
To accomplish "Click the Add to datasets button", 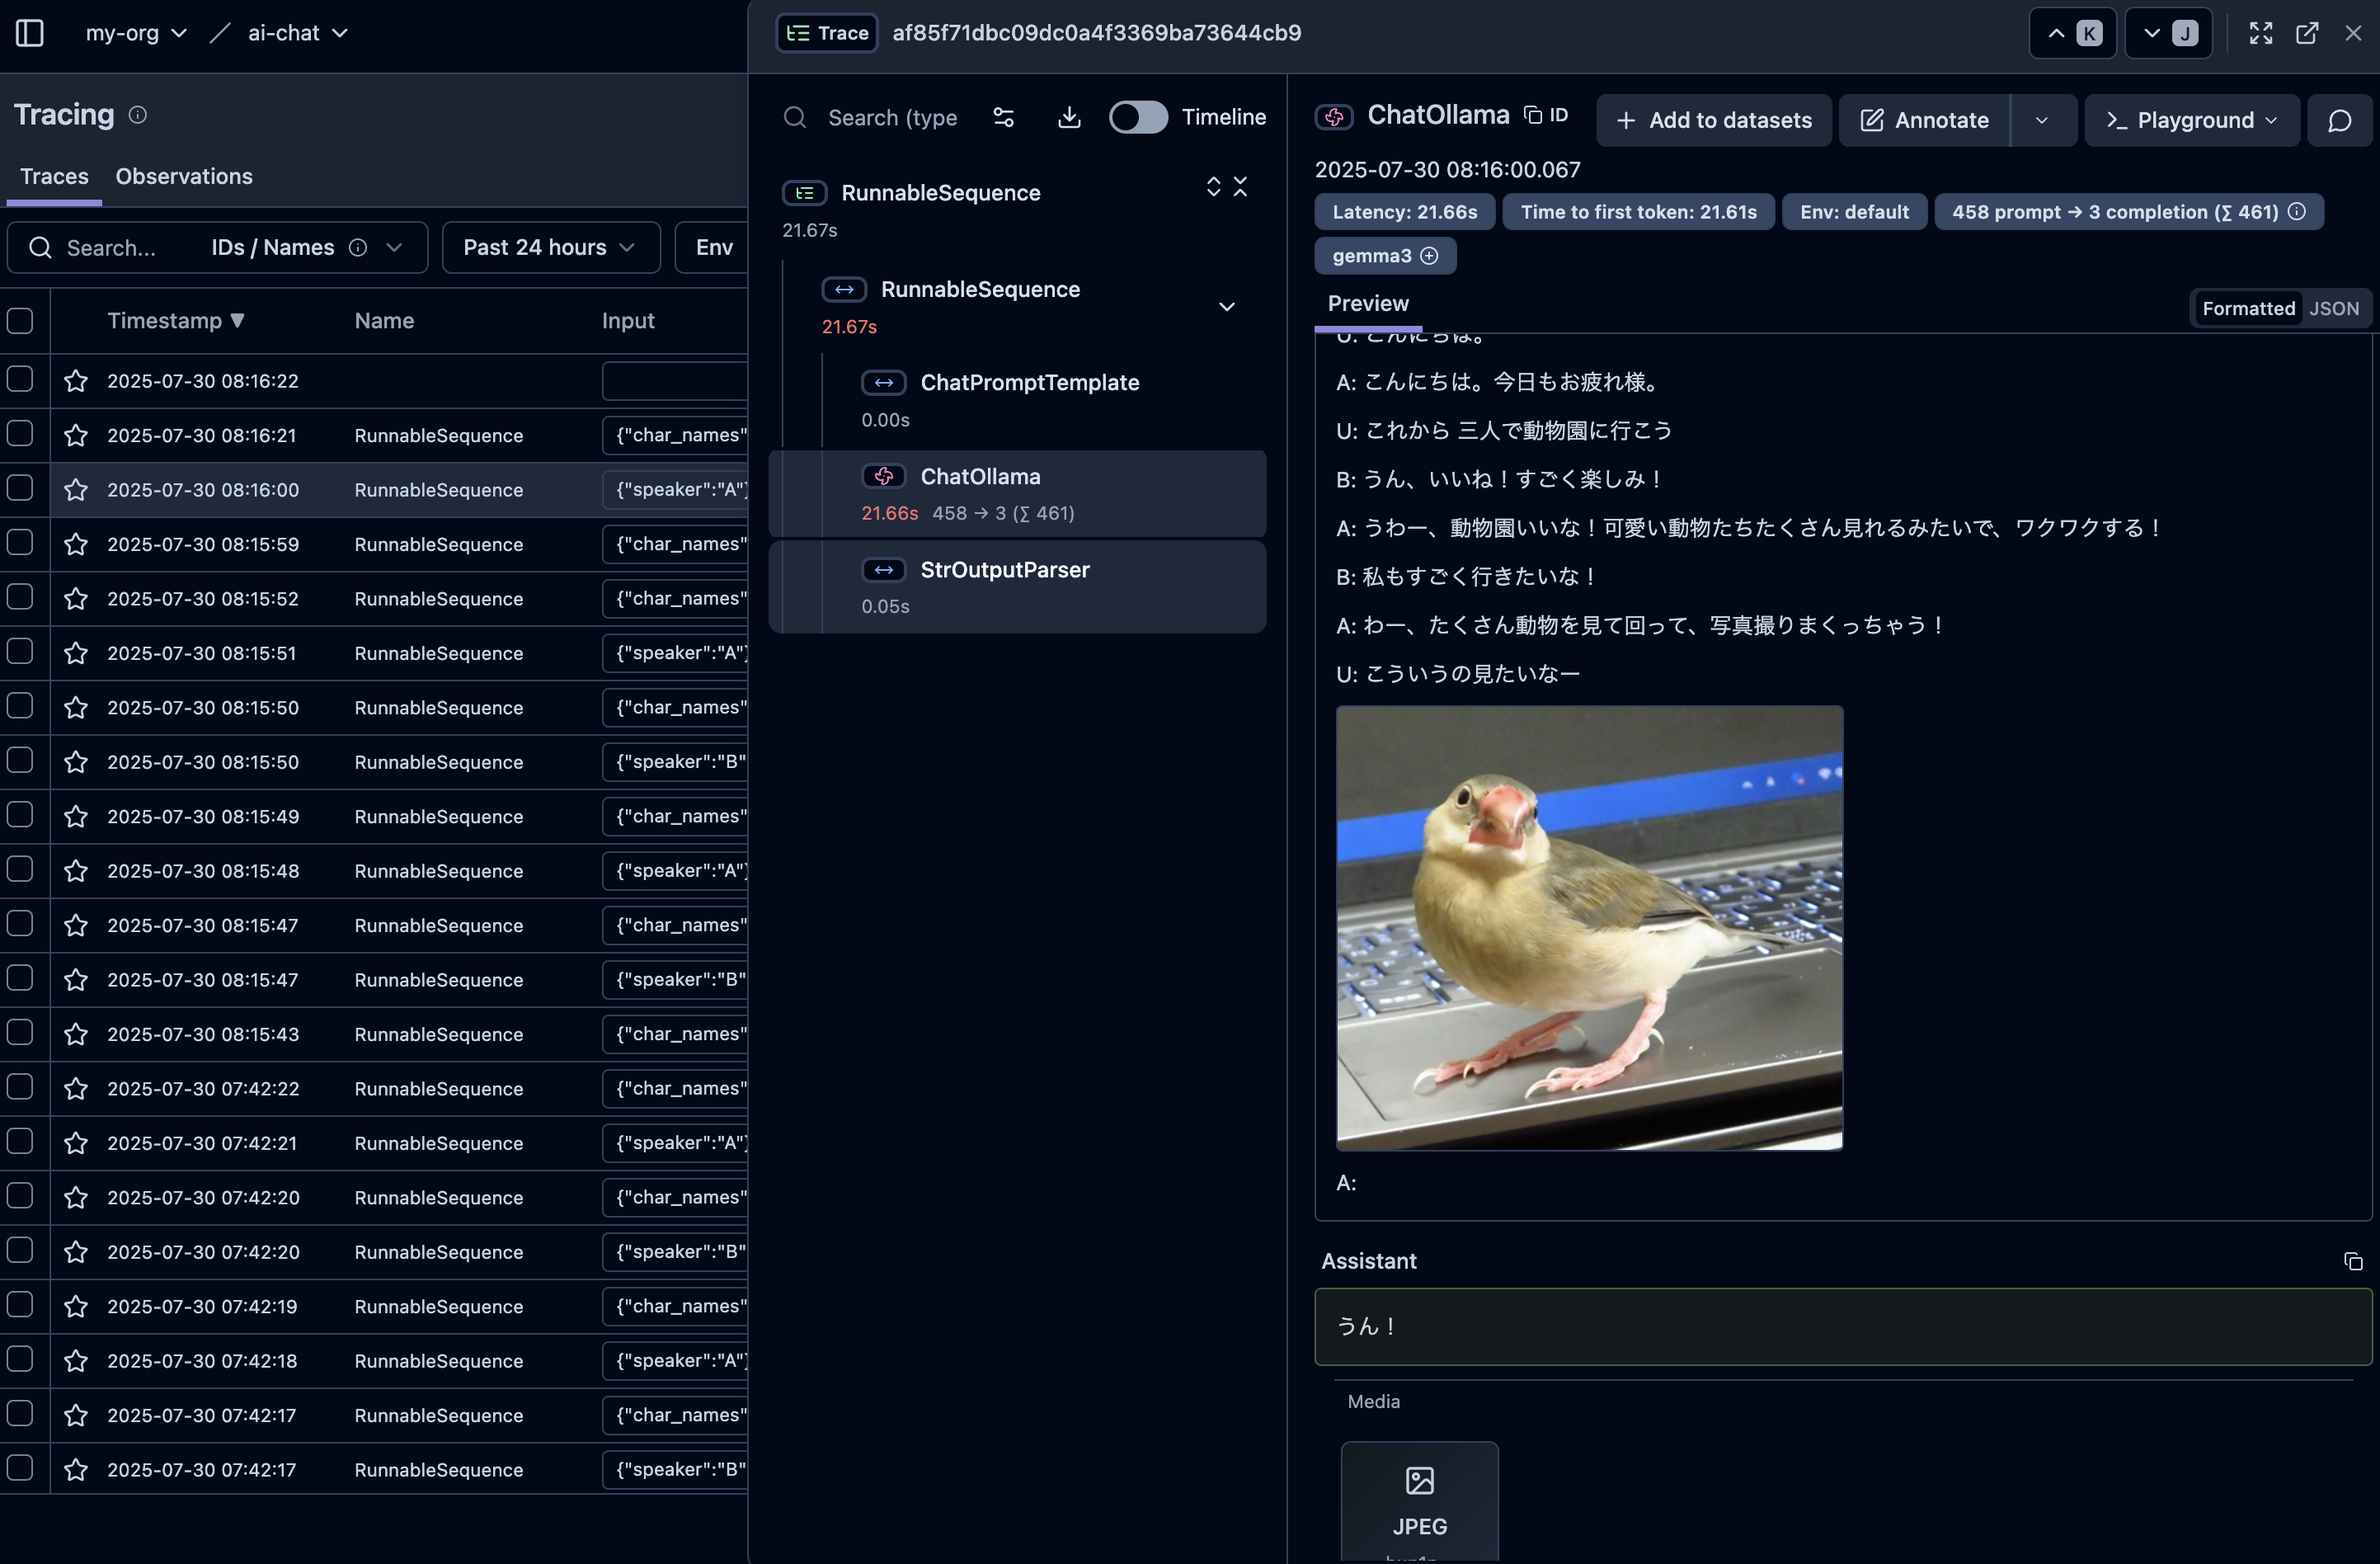I will [x=1713, y=120].
